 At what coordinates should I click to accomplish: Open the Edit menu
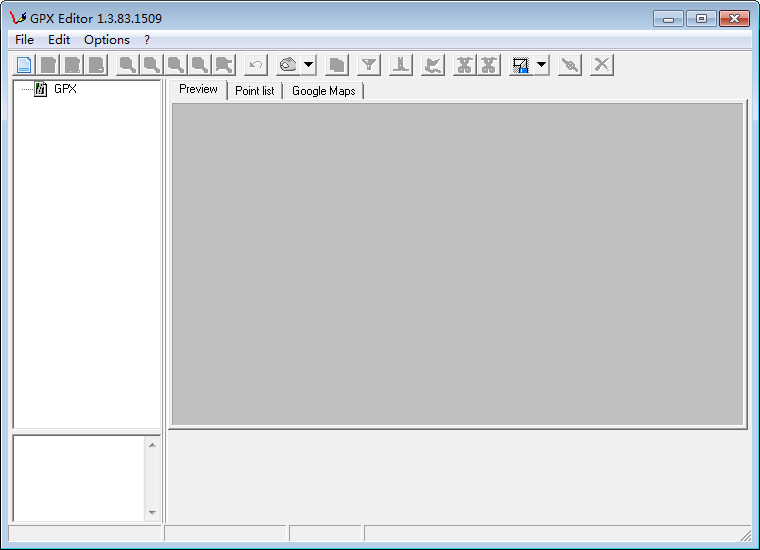point(59,40)
